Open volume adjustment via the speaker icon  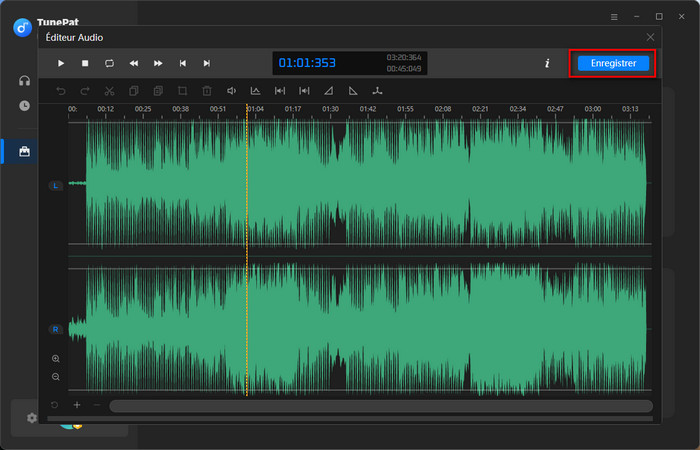(x=231, y=91)
